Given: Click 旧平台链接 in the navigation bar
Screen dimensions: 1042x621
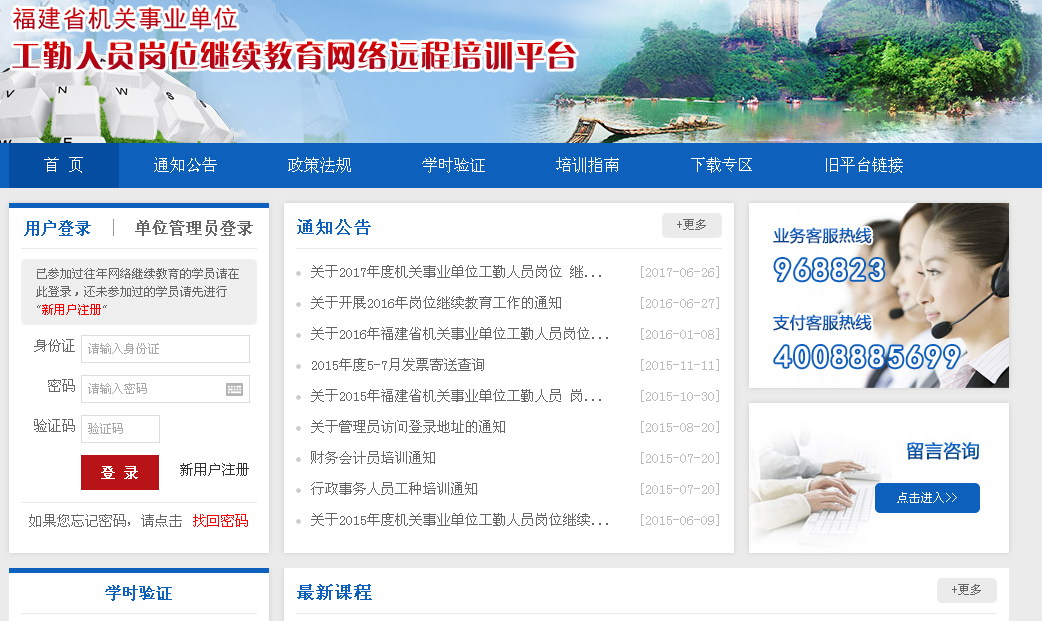Looking at the screenshot, I should (864, 166).
